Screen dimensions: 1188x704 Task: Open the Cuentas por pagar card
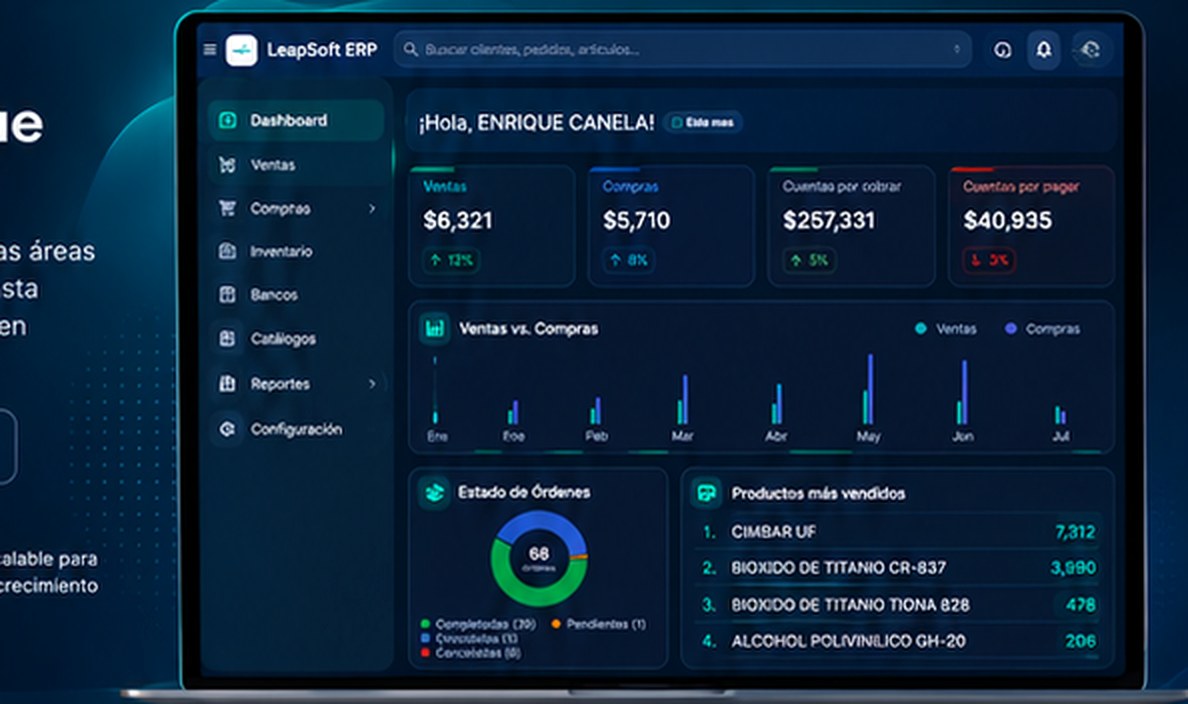pos(1031,226)
